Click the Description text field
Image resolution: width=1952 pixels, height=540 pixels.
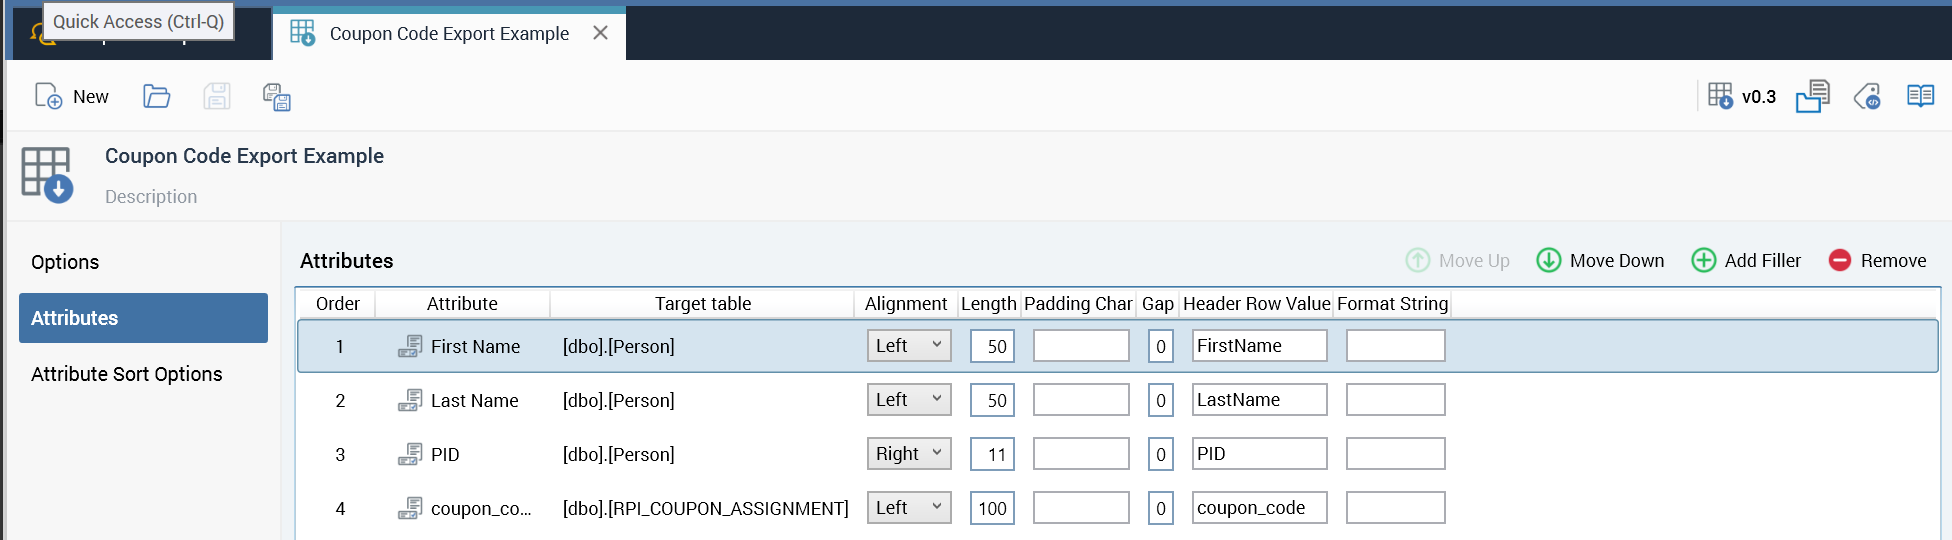tap(151, 197)
